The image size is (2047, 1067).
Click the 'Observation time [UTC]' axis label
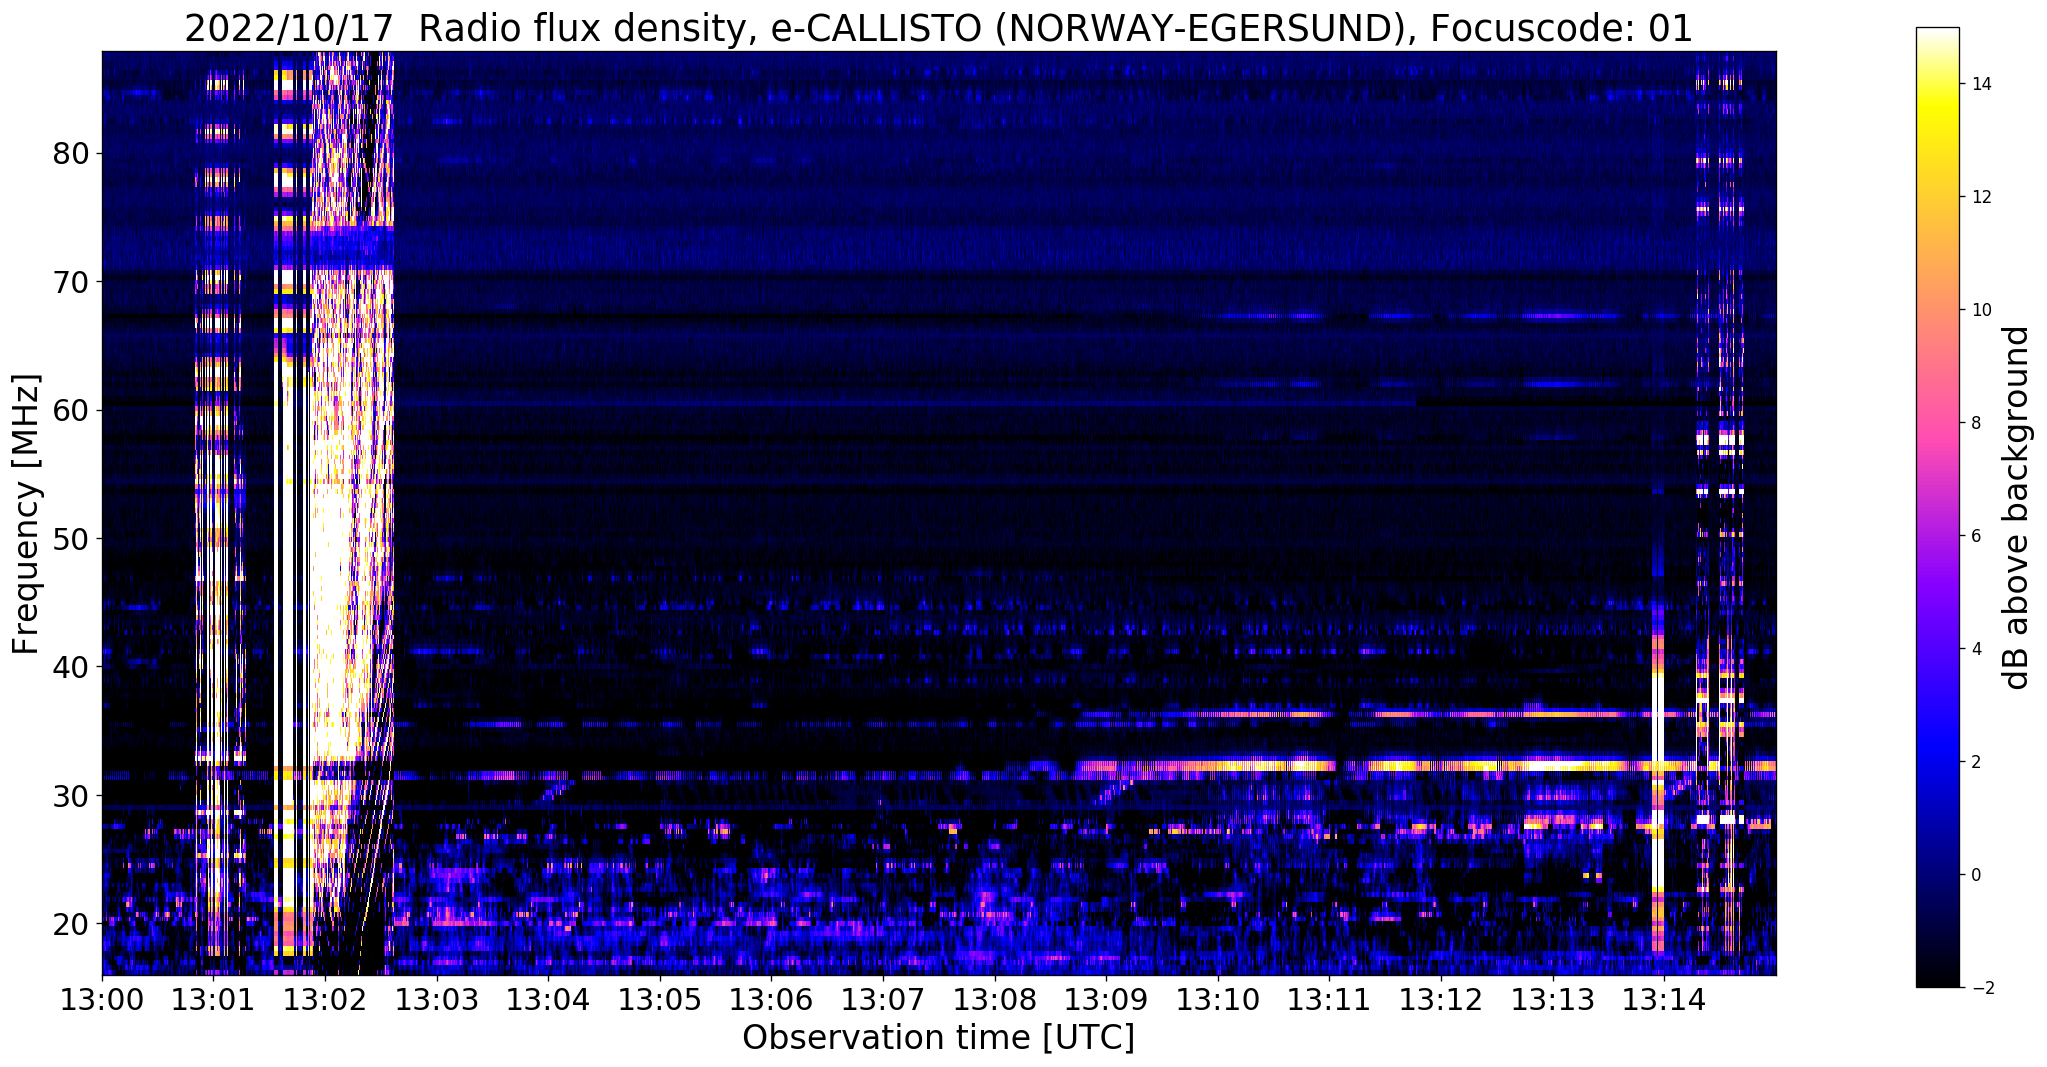point(938,1038)
